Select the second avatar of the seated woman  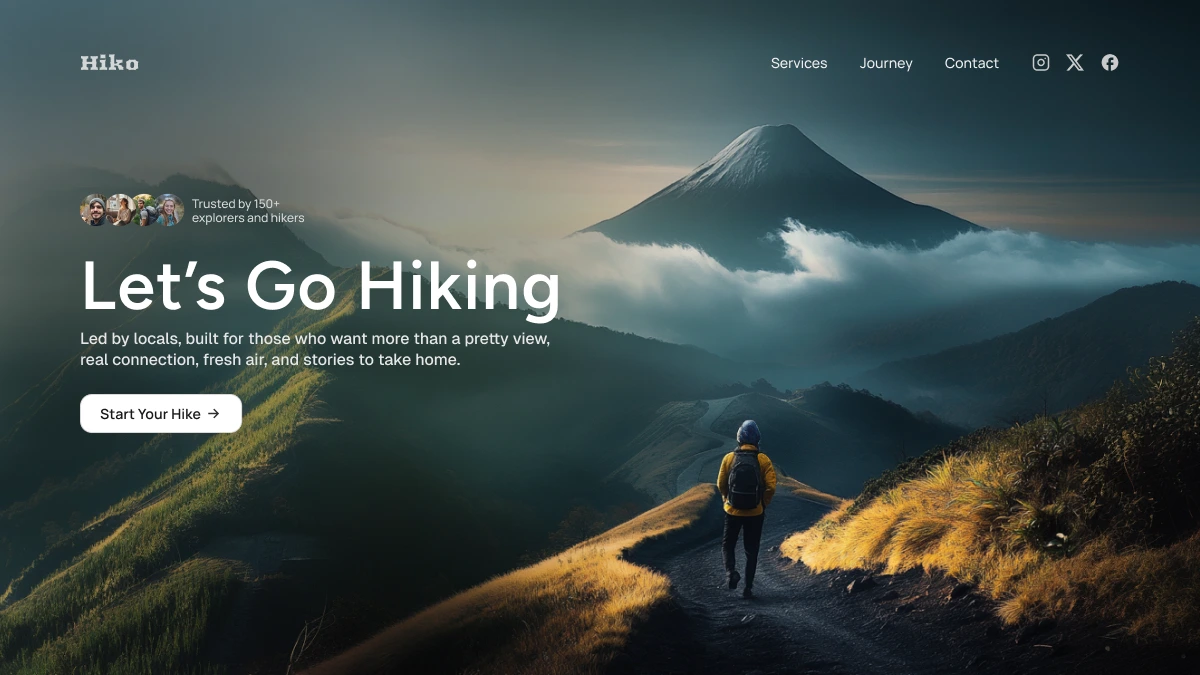[120, 210]
